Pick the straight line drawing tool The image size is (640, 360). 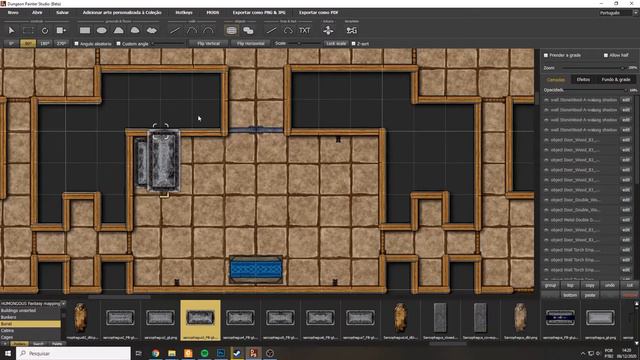(x=271, y=30)
